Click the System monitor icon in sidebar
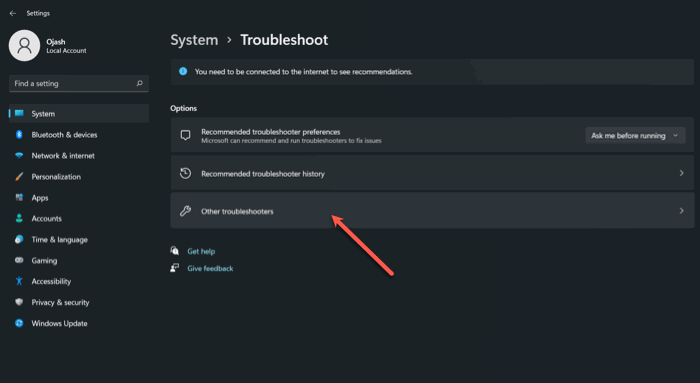Image resolution: width=700 pixels, height=383 pixels. coord(19,113)
